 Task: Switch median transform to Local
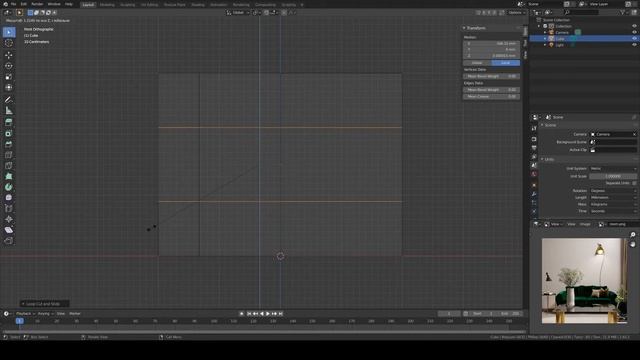click(505, 63)
